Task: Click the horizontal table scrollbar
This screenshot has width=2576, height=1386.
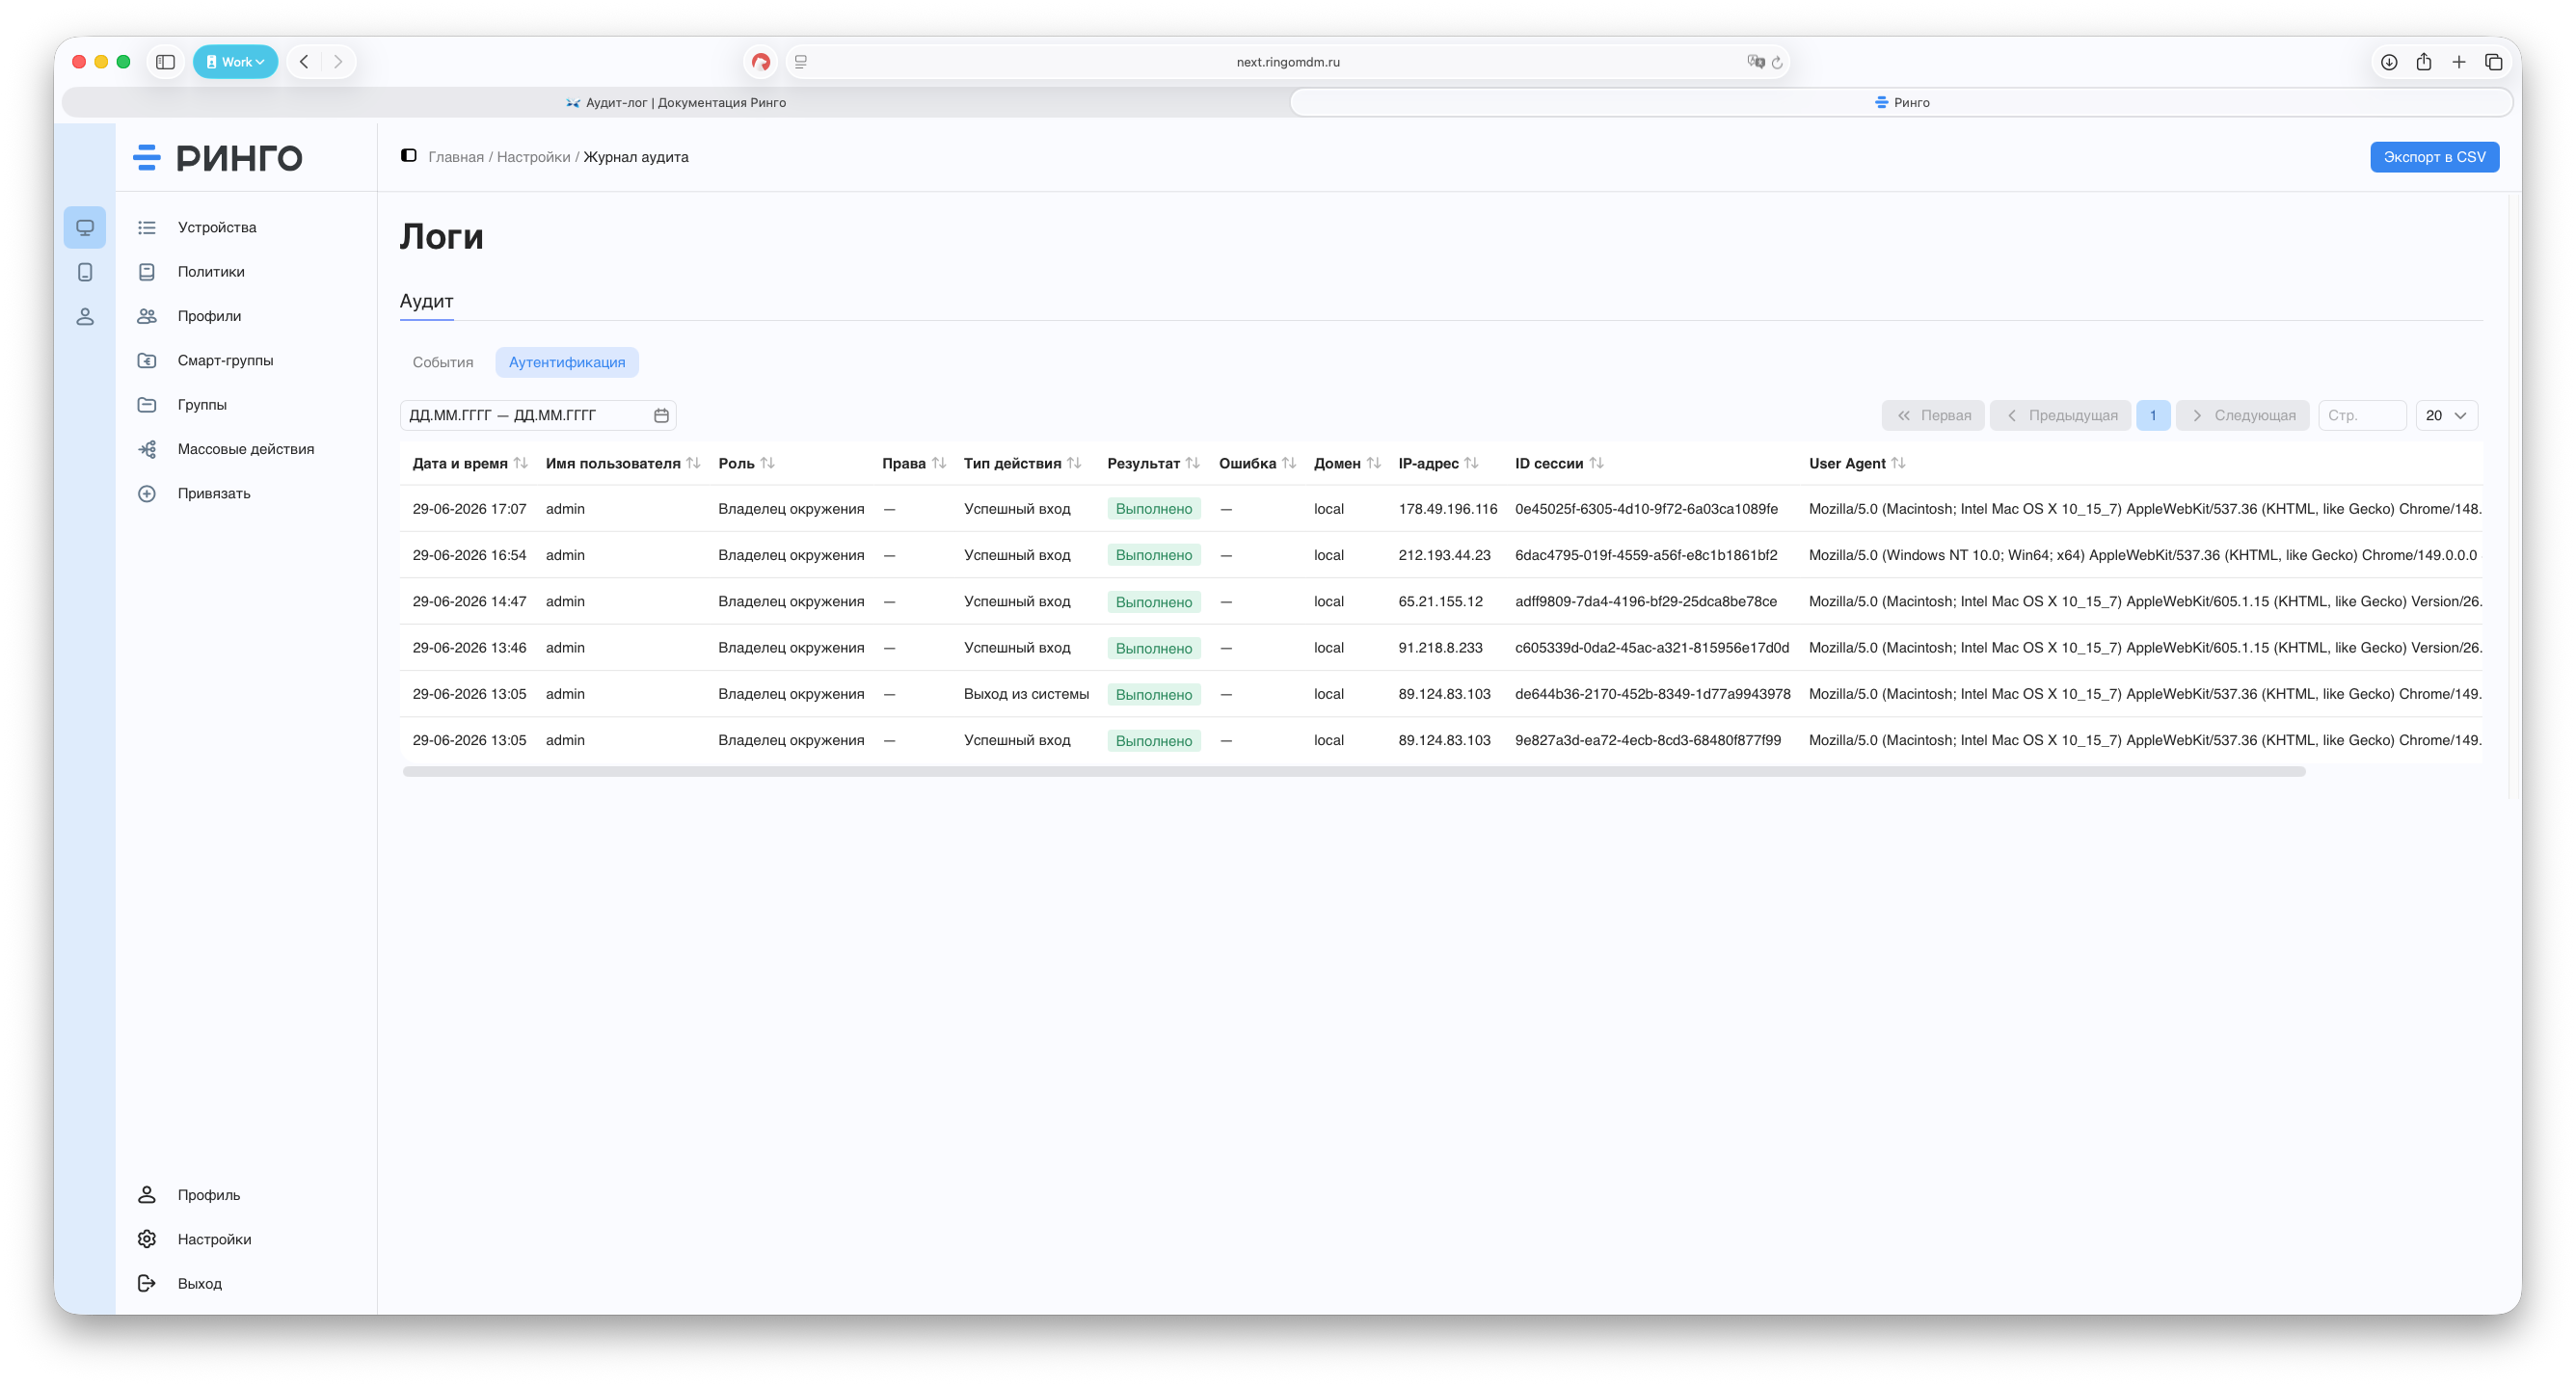Action: pos(1354,772)
